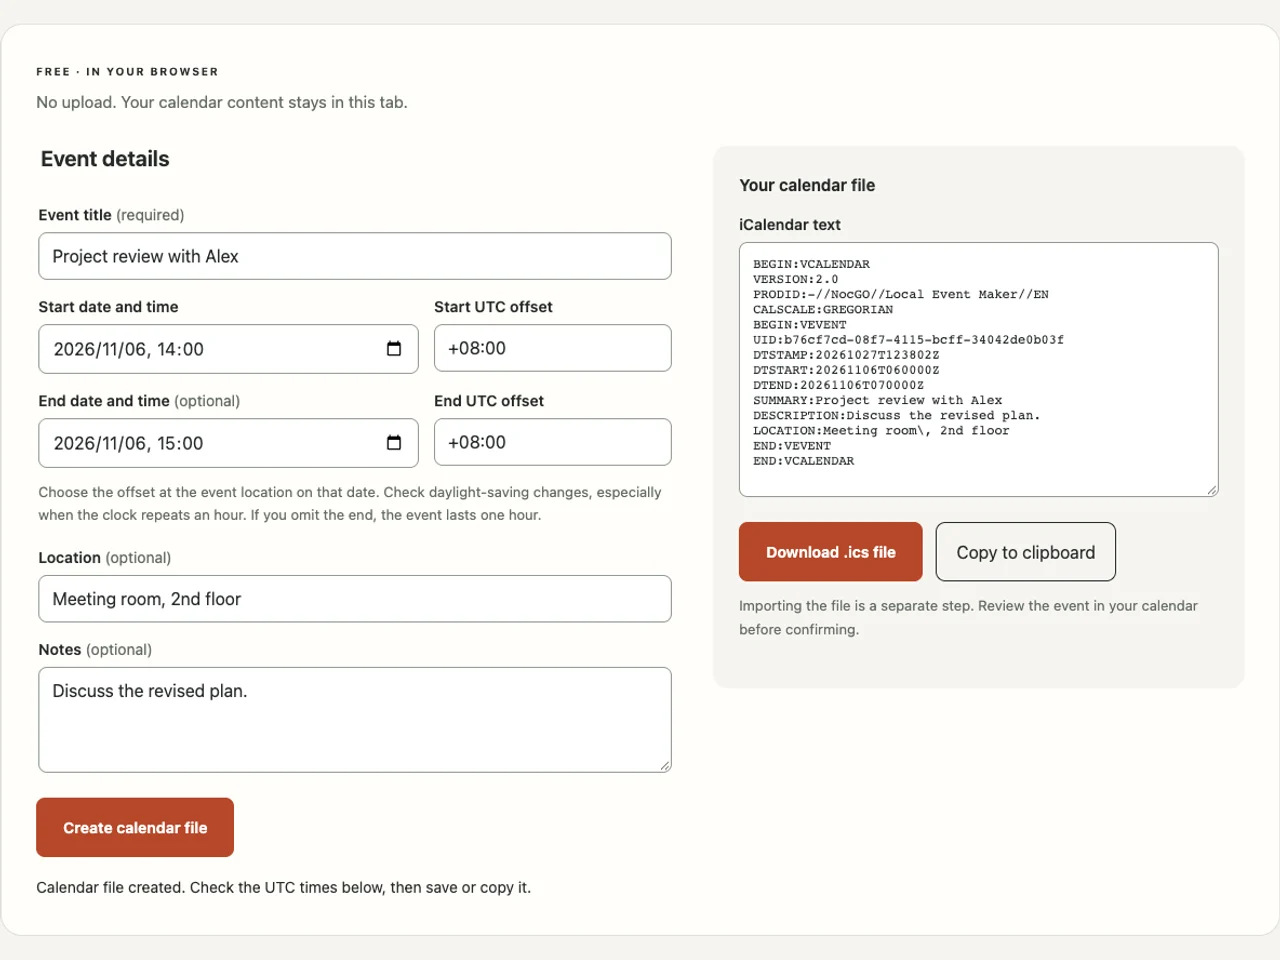1280x960 pixels.
Task: Focus the Location input field
Action: [355, 599]
